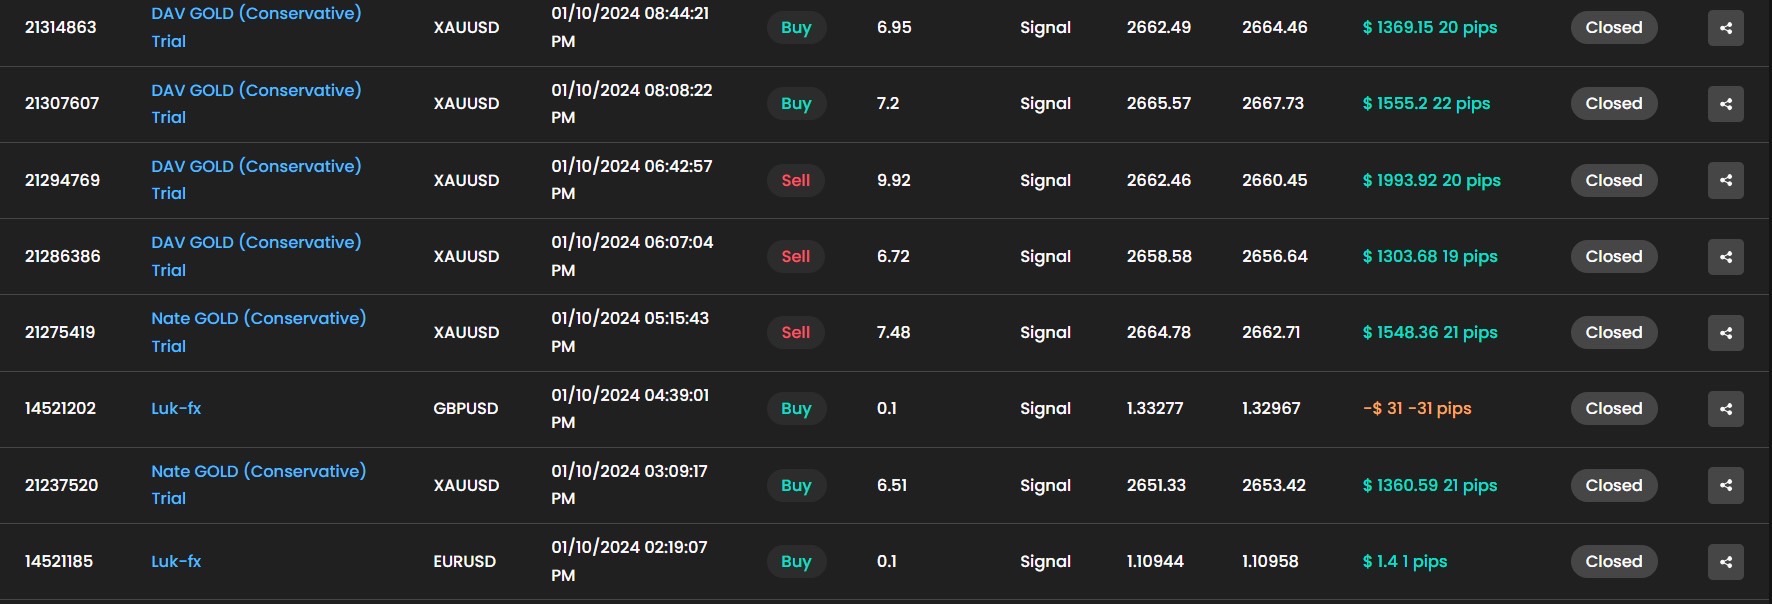The height and width of the screenshot is (604, 1772).
Task: Open Luk-fx link for the EURUSD trade
Action: 176,562
